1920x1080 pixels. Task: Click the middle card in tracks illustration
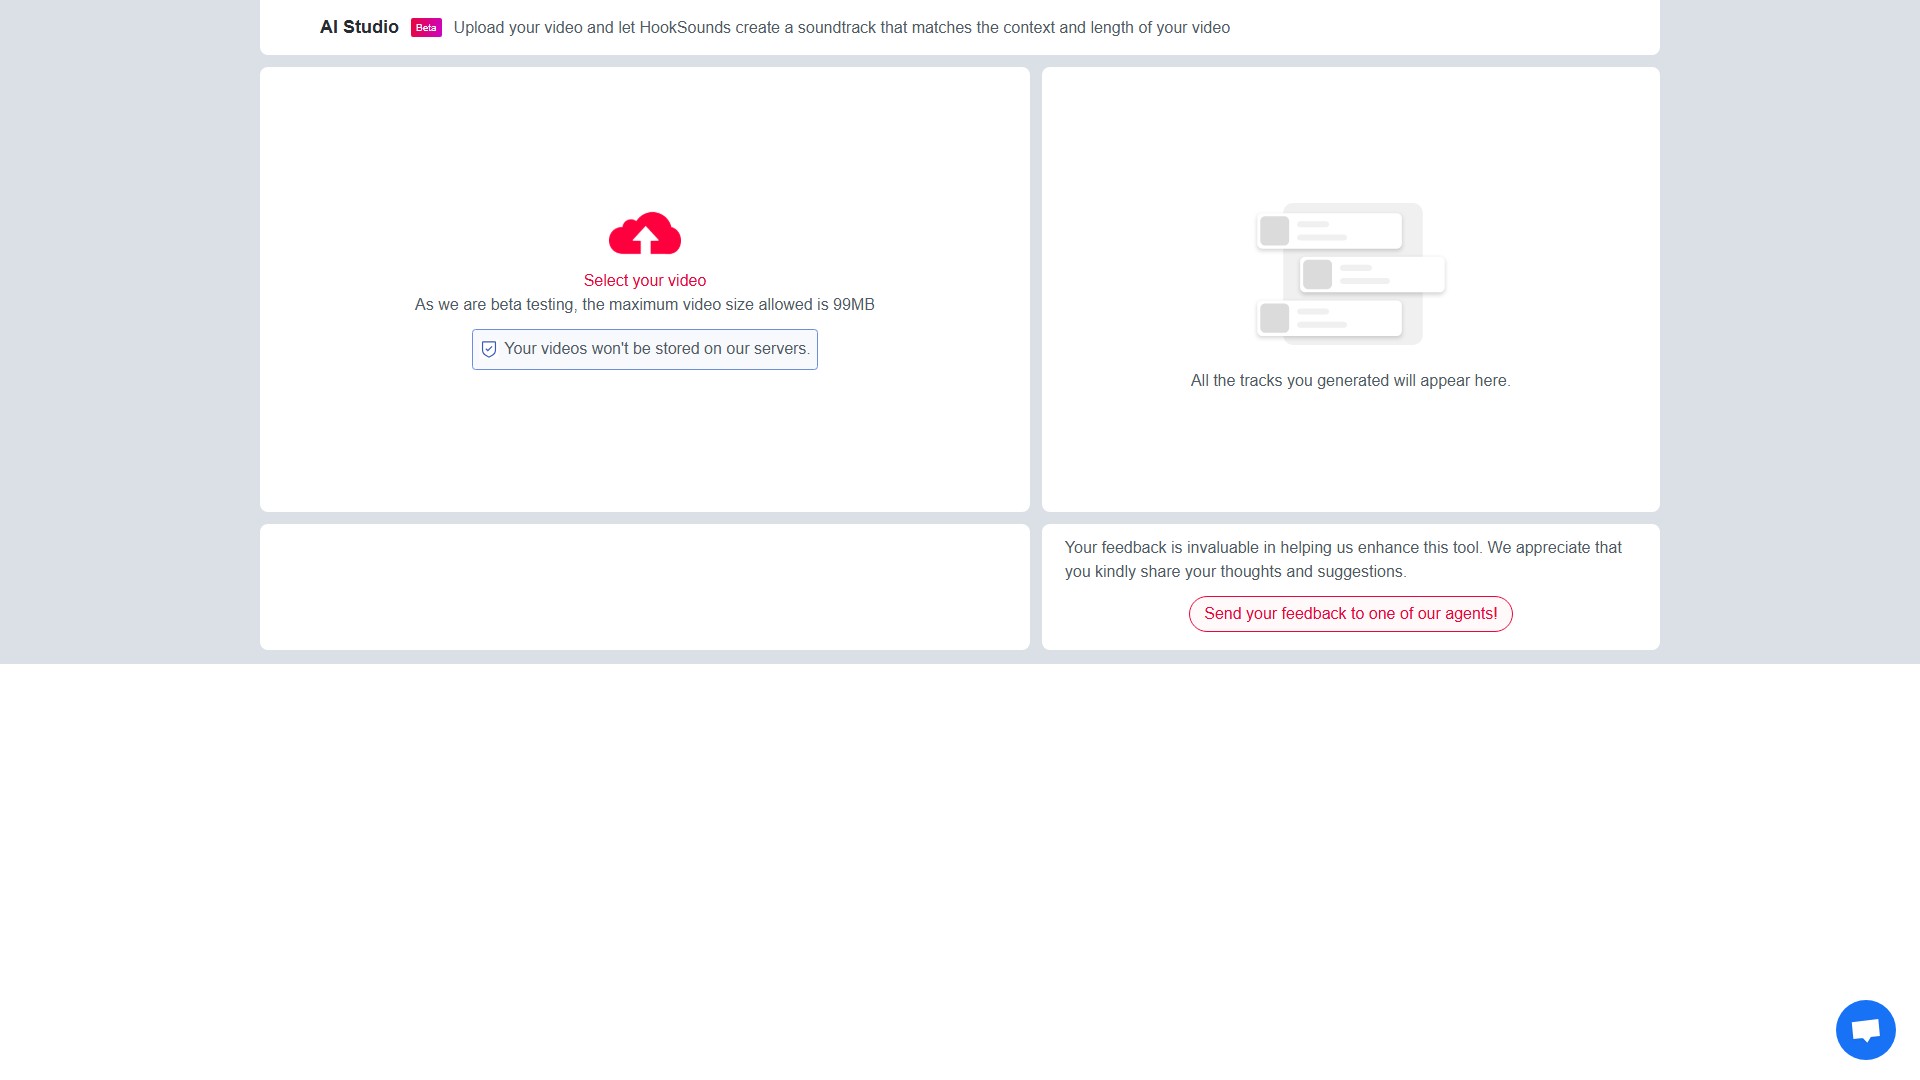pyautogui.click(x=1372, y=274)
